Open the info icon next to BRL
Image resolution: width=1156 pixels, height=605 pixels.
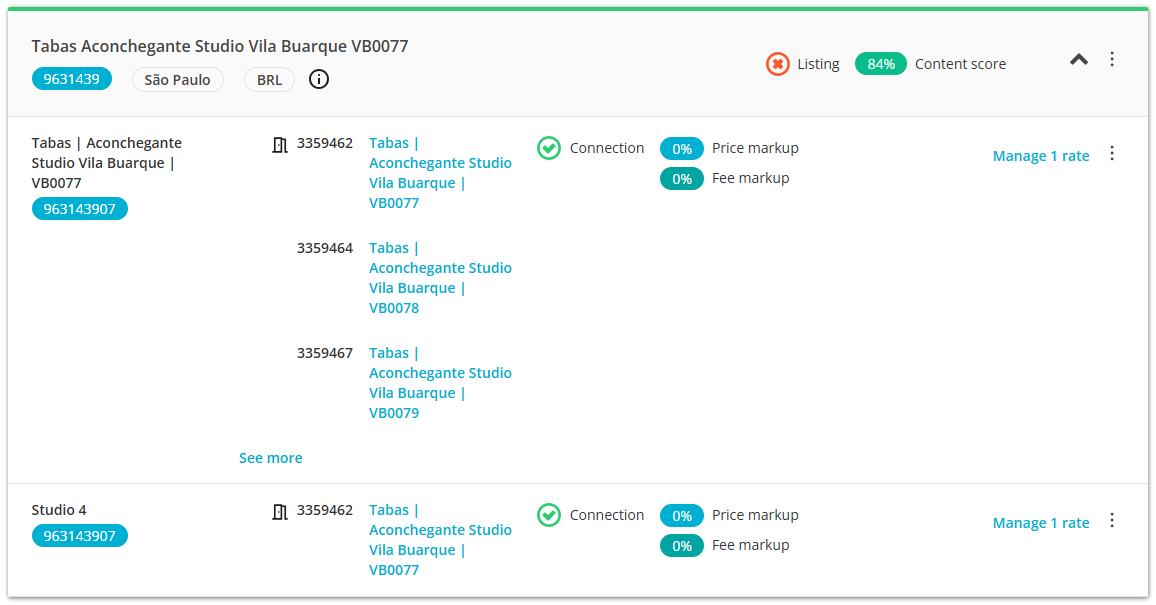tap(318, 80)
